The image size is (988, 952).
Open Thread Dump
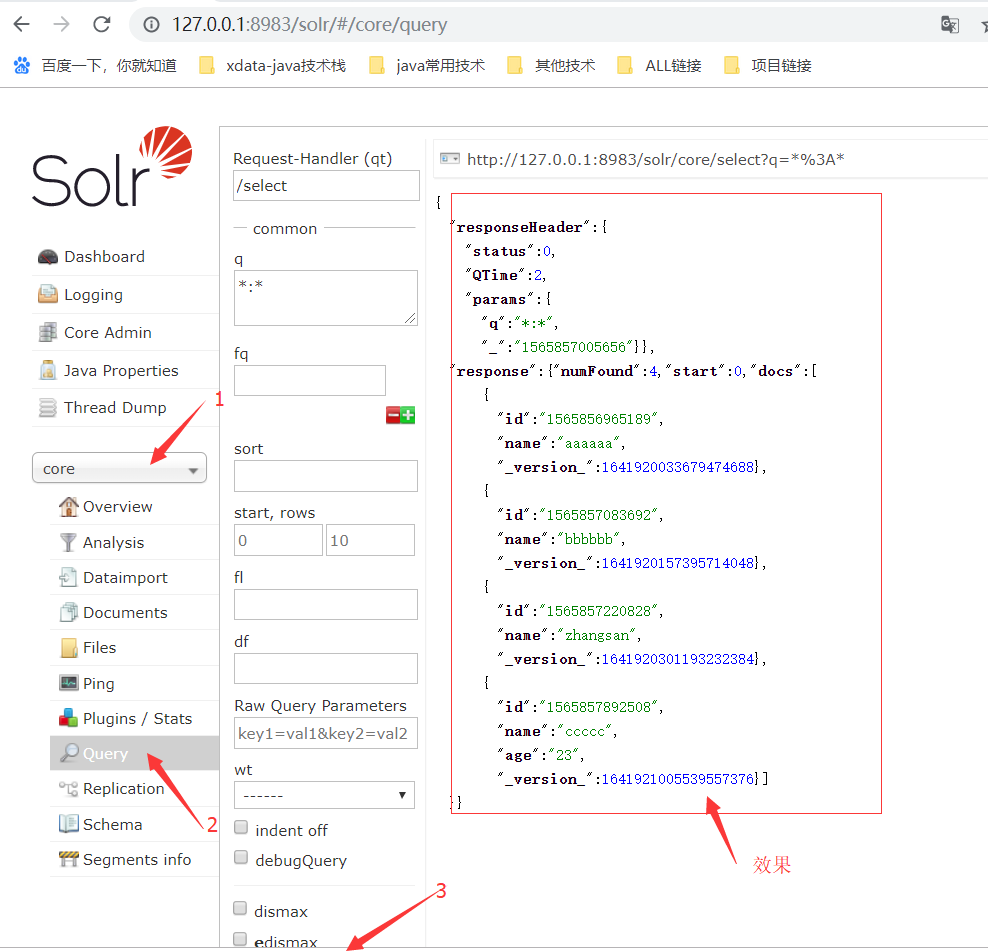coord(115,408)
